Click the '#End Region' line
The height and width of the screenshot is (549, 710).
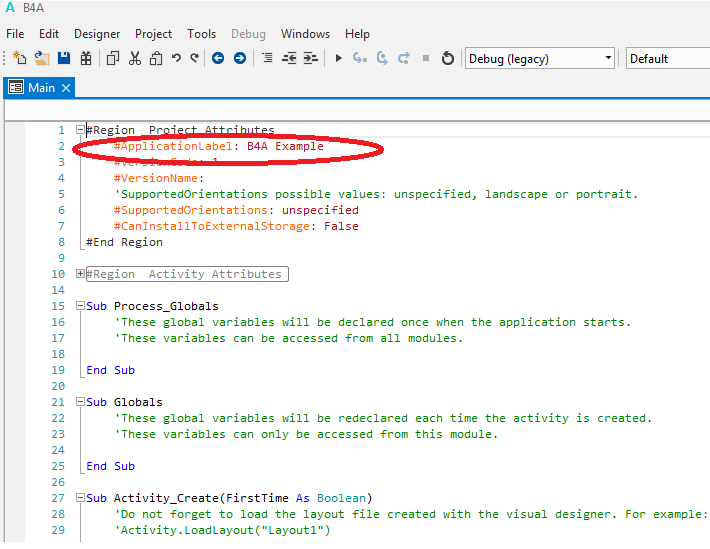pos(124,242)
